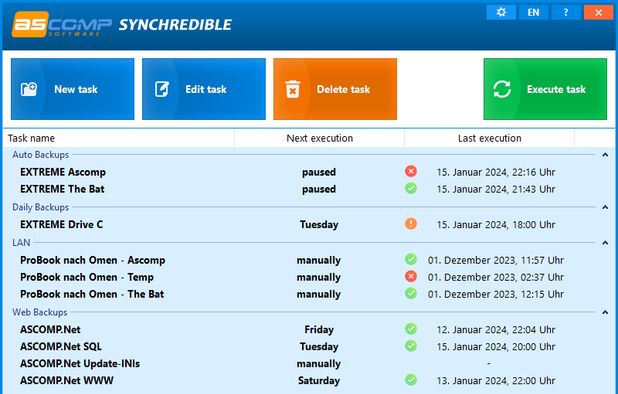Select the ASCOMP.Net SQL task

tap(61, 347)
